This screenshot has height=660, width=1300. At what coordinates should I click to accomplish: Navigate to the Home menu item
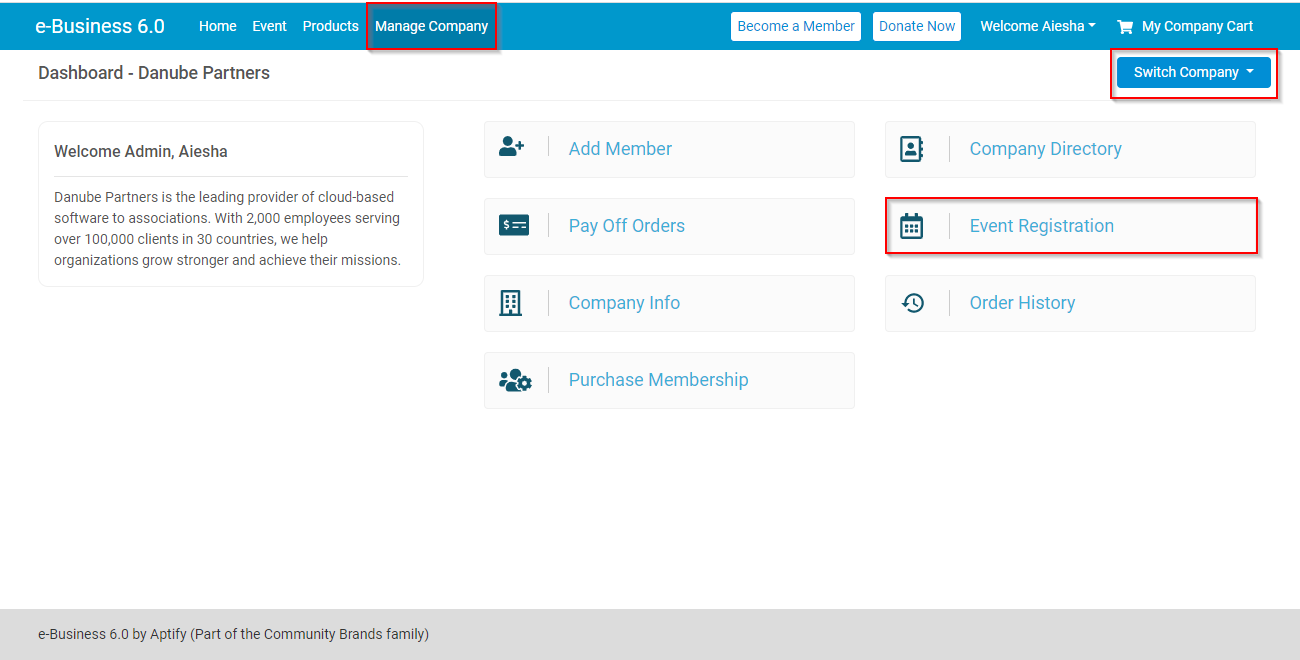[x=217, y=26]
